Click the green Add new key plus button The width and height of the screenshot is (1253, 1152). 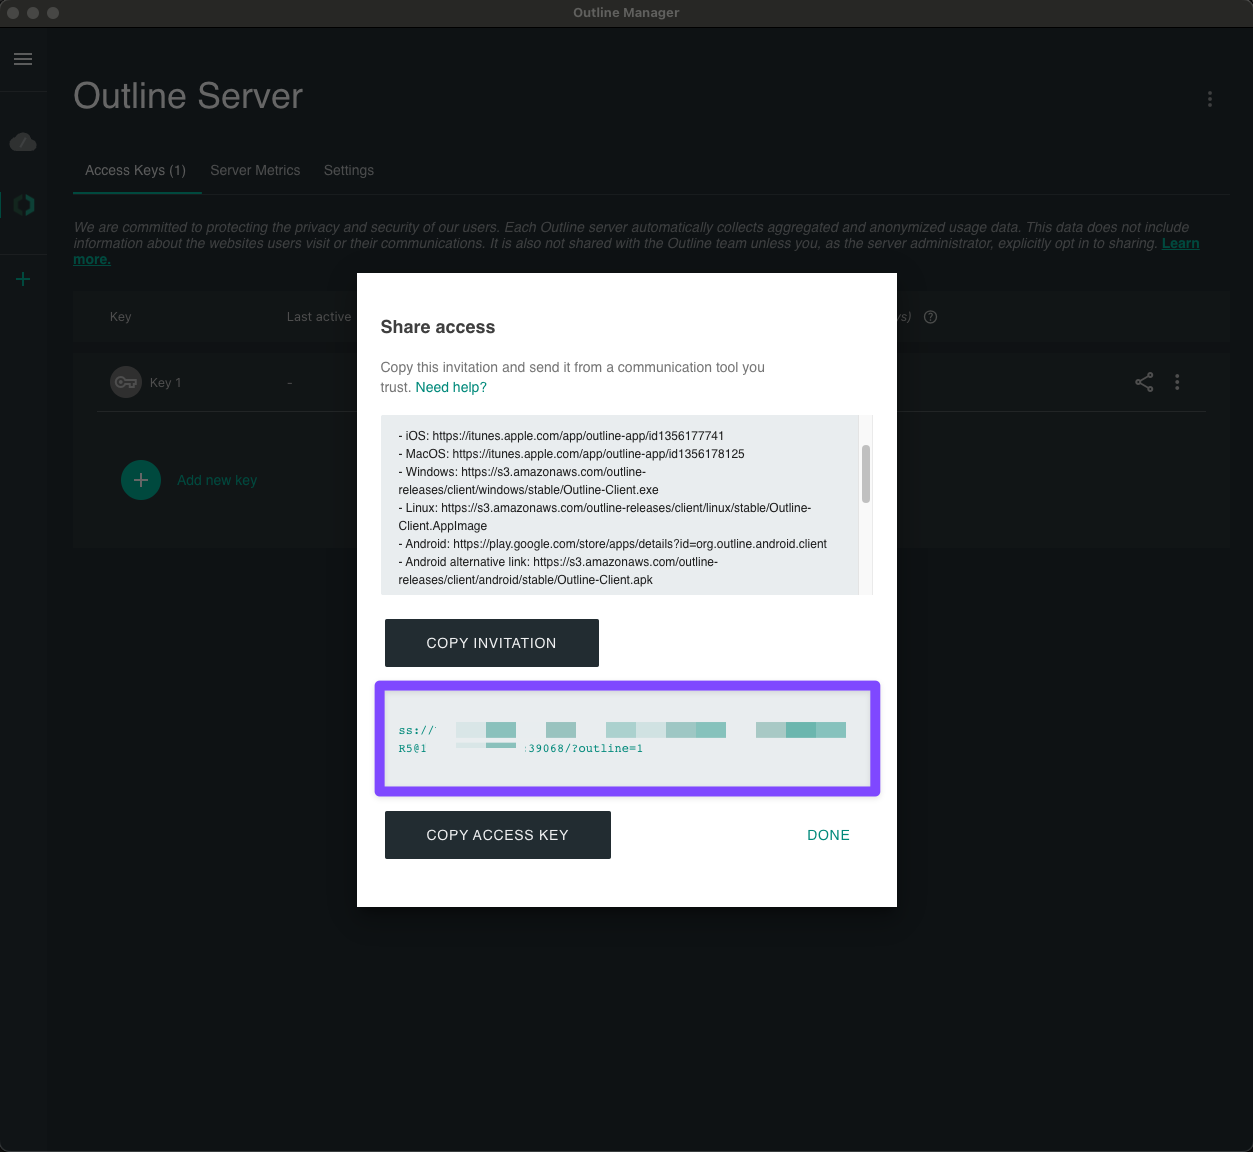point(141,480)
